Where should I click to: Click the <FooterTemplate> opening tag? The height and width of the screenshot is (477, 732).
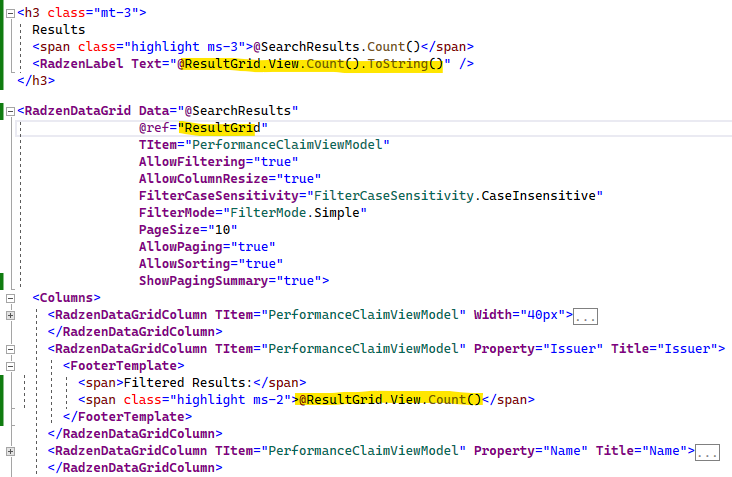[x=124, y=365]
